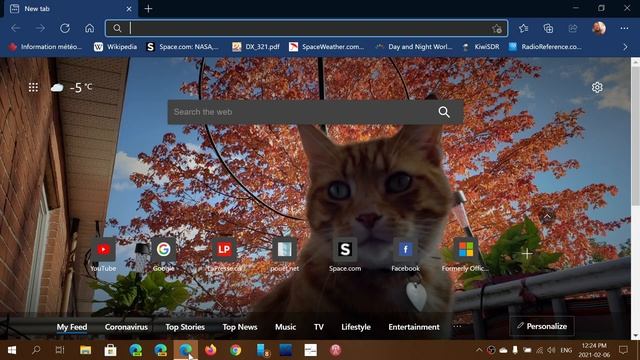Open Facebook quick link tile
Screen dimensions: 640x360
click(405, 255)
